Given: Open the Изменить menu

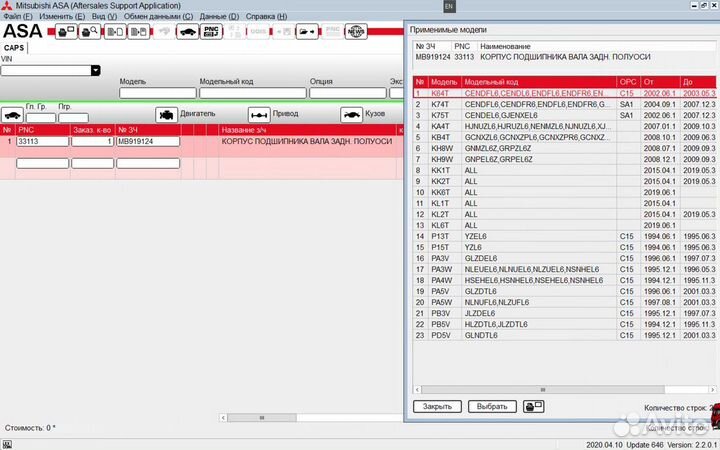Looking at the screenshot, I should (62, 16).
